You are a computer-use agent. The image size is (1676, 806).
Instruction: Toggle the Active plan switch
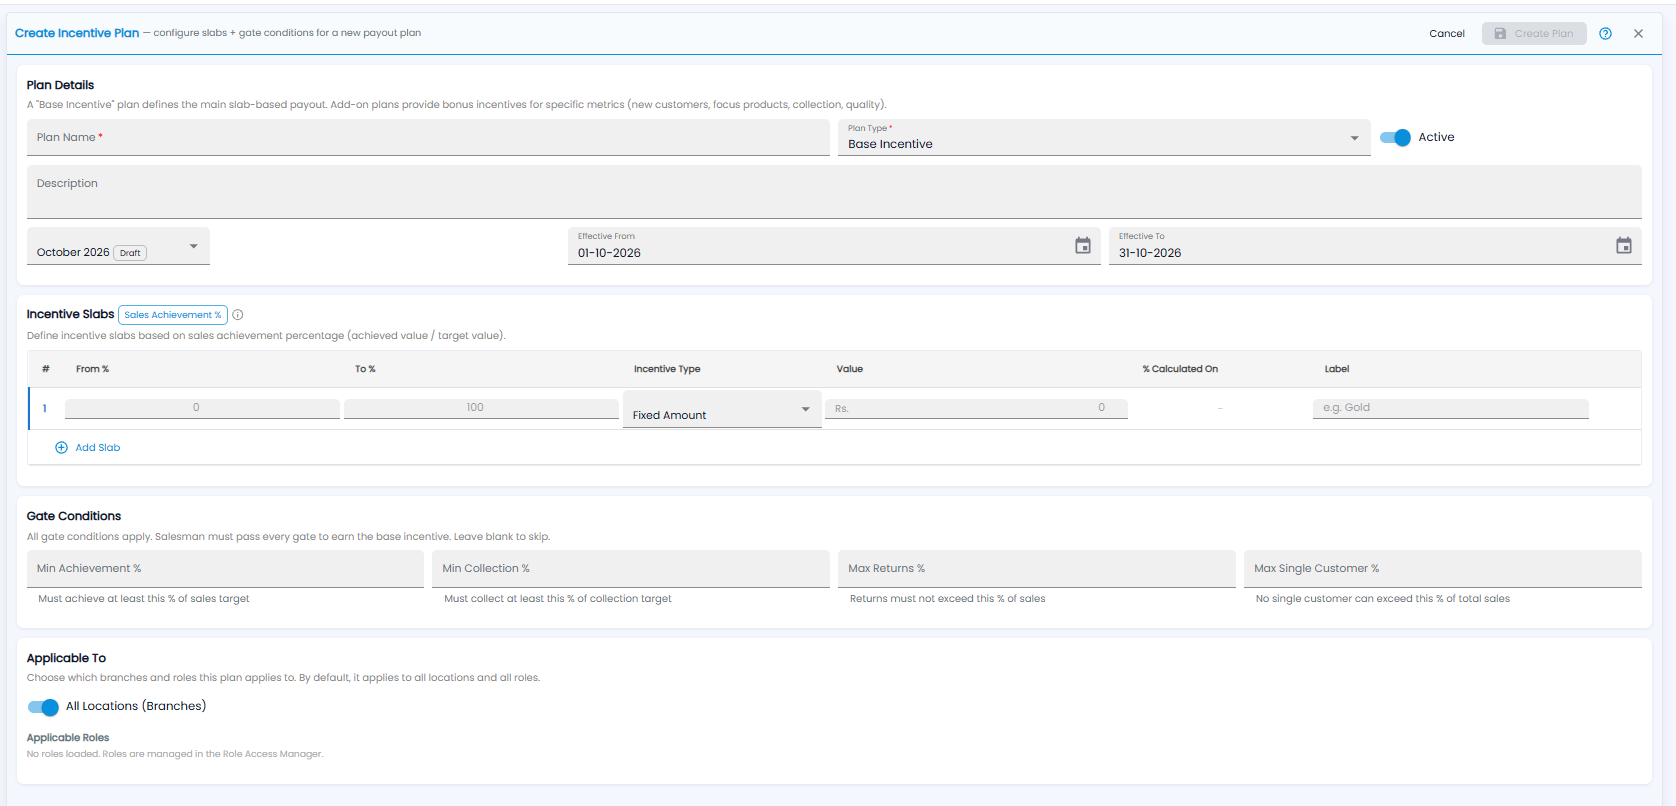pyautogui.click(x=1395, y=137)
